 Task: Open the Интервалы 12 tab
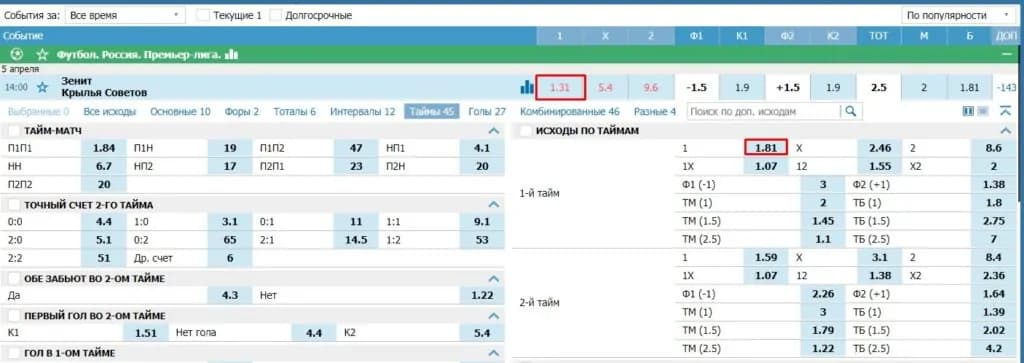(362, 112)
